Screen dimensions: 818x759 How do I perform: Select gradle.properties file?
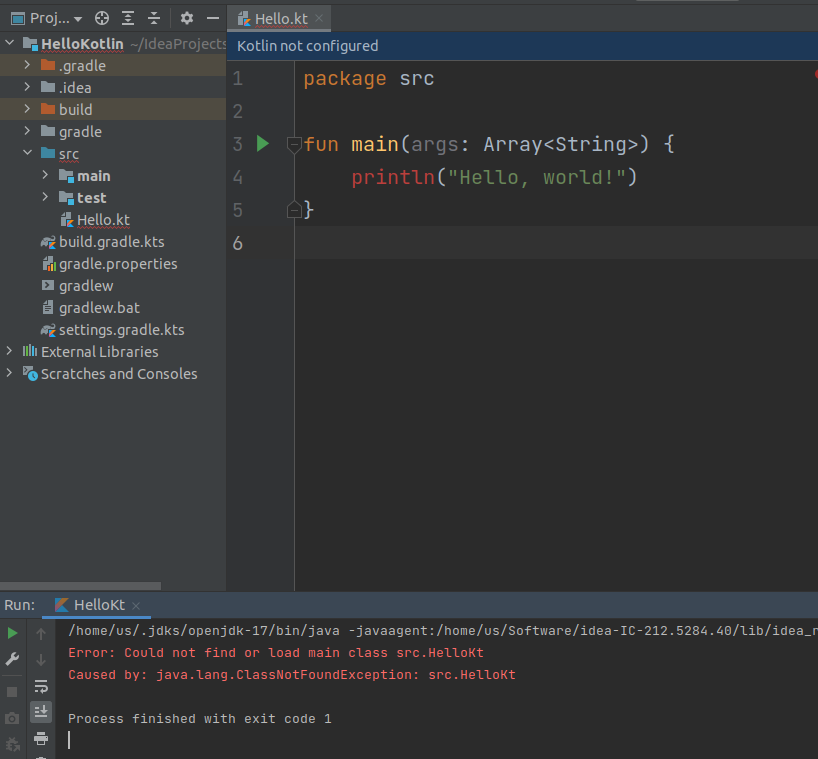point(118,264)
